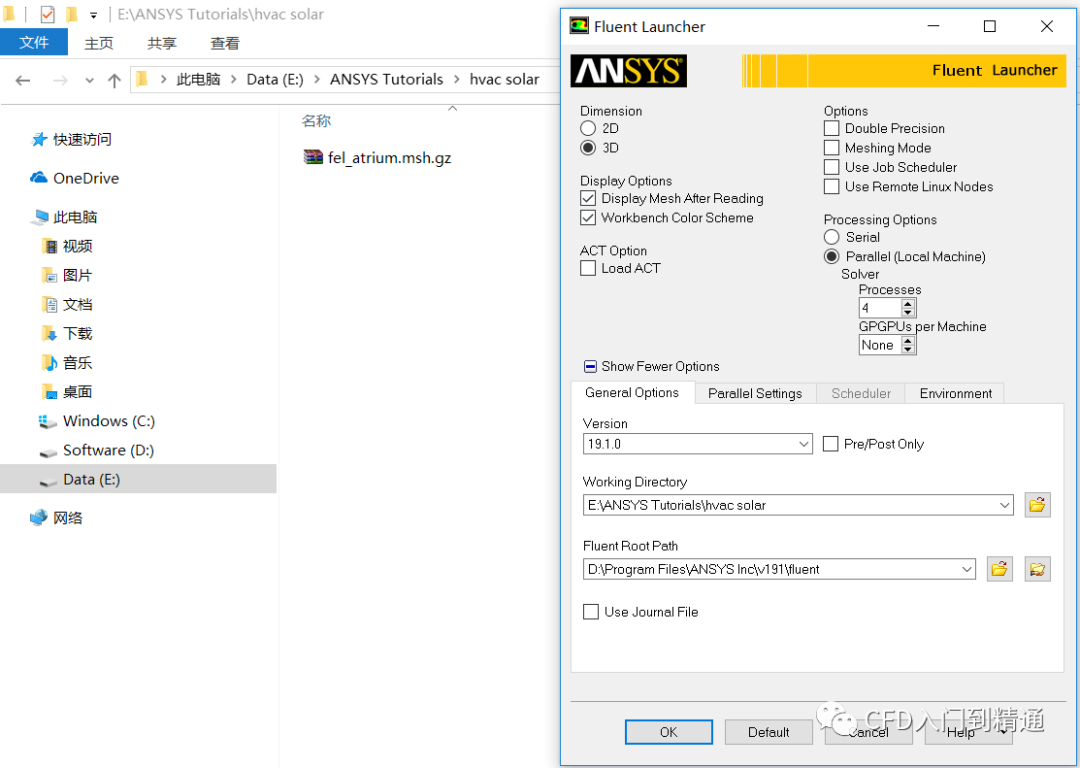The height and width of the screenshot is (768, 1080).
Task: Open the Fluent Root Path dropdown arrow
Action: click(x=966, y=569)
